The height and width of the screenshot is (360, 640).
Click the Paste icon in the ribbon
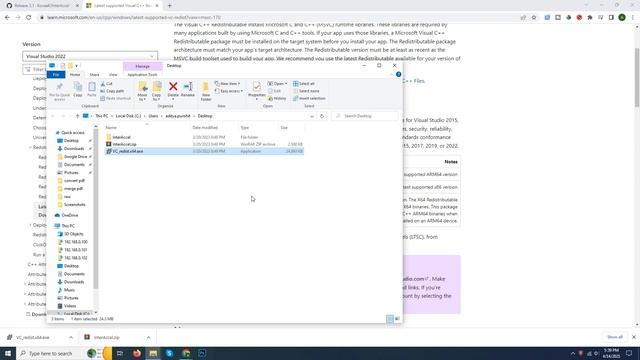click(x=92, y=89)
